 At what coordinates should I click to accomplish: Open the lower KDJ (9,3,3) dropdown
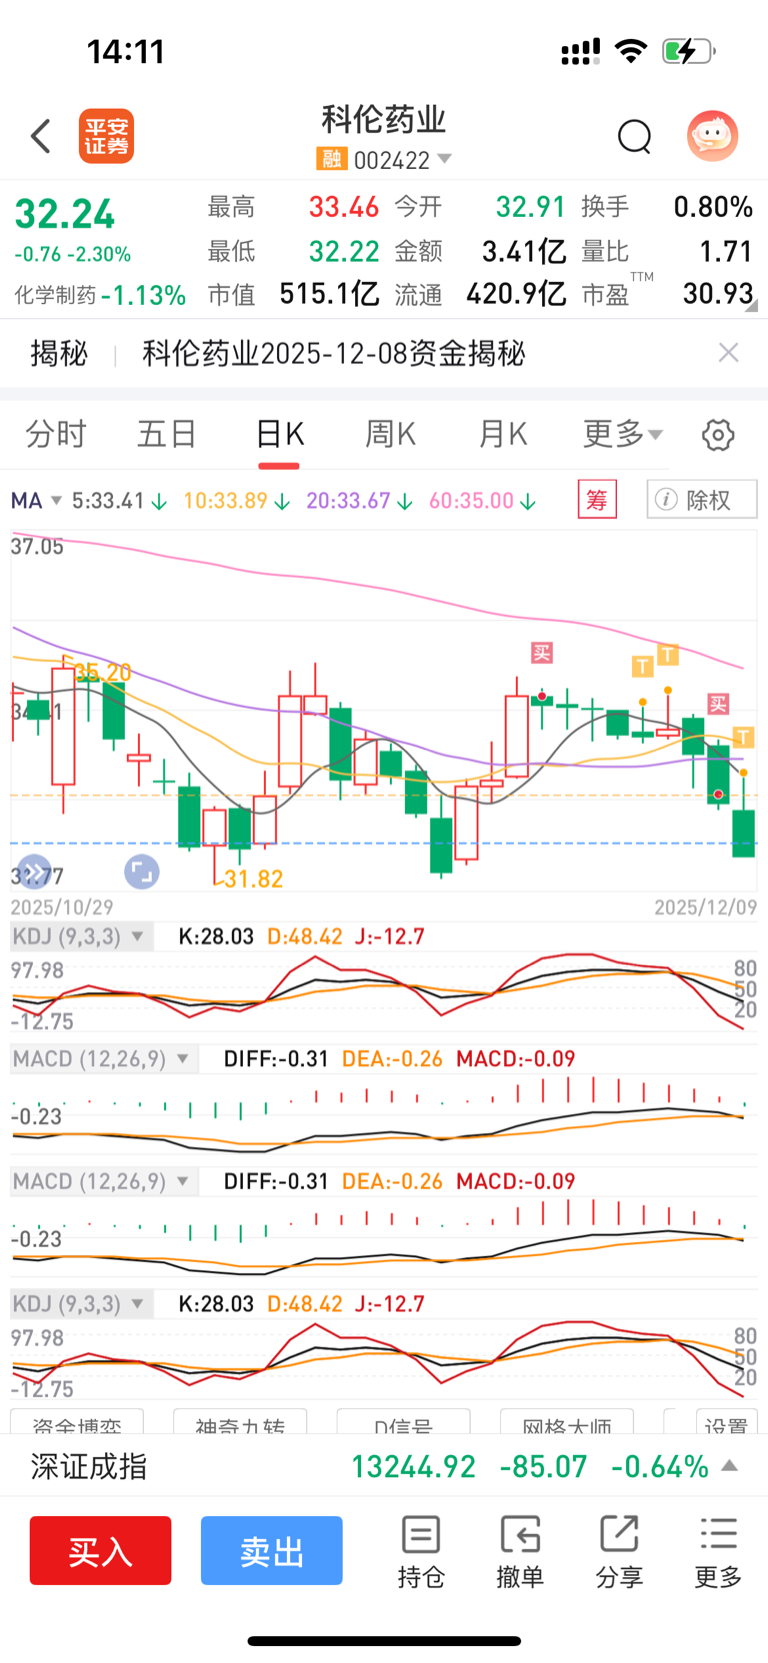pyautogui.click(x=81, y=1304)
